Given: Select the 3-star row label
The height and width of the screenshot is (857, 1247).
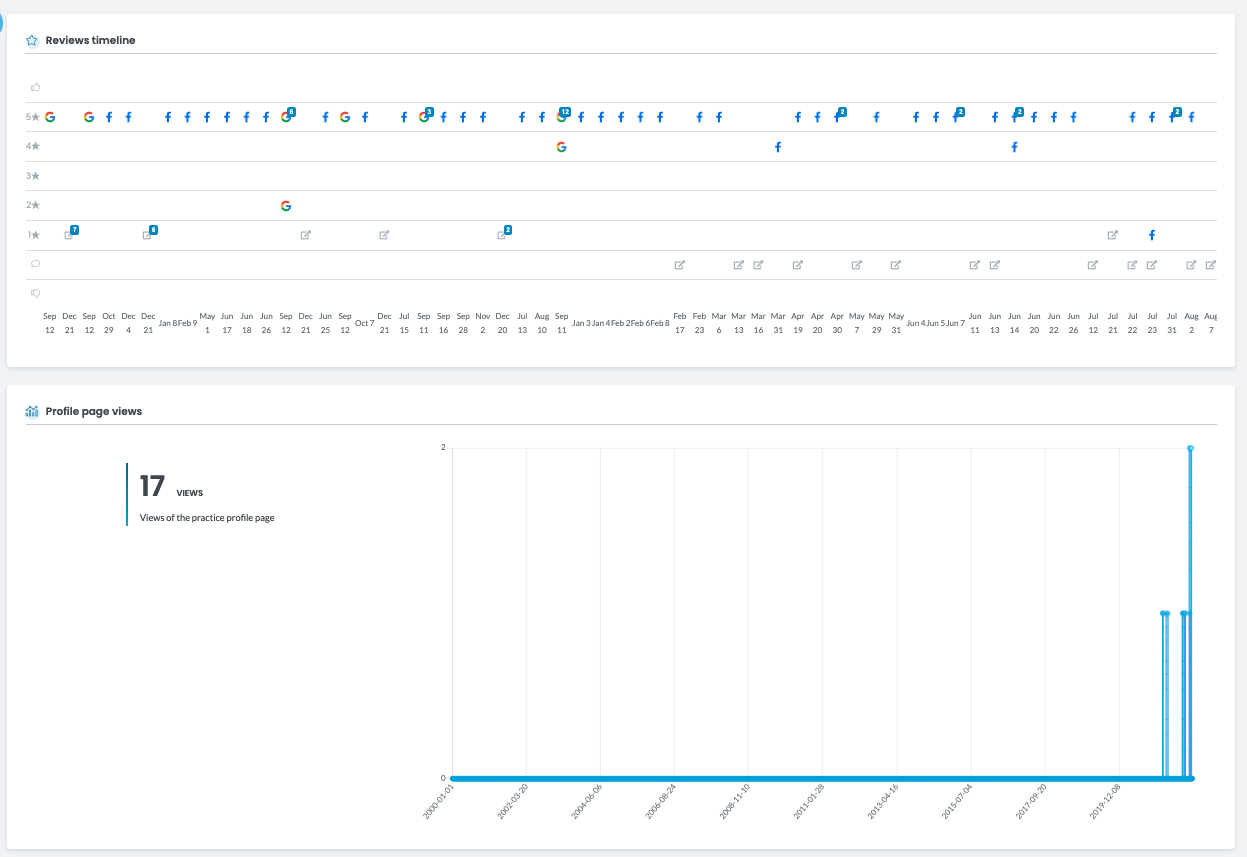Looking at the screenshot, I should coord(33,175).
